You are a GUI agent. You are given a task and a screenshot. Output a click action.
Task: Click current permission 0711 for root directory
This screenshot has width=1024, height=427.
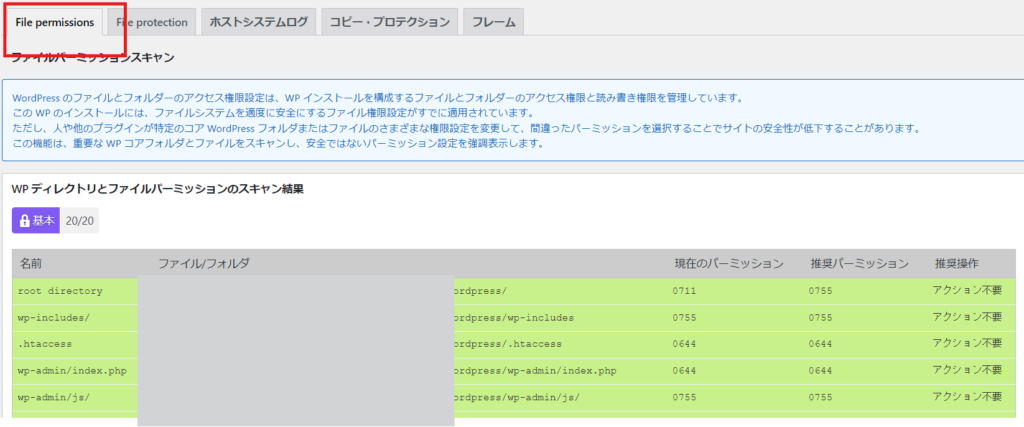685,291
